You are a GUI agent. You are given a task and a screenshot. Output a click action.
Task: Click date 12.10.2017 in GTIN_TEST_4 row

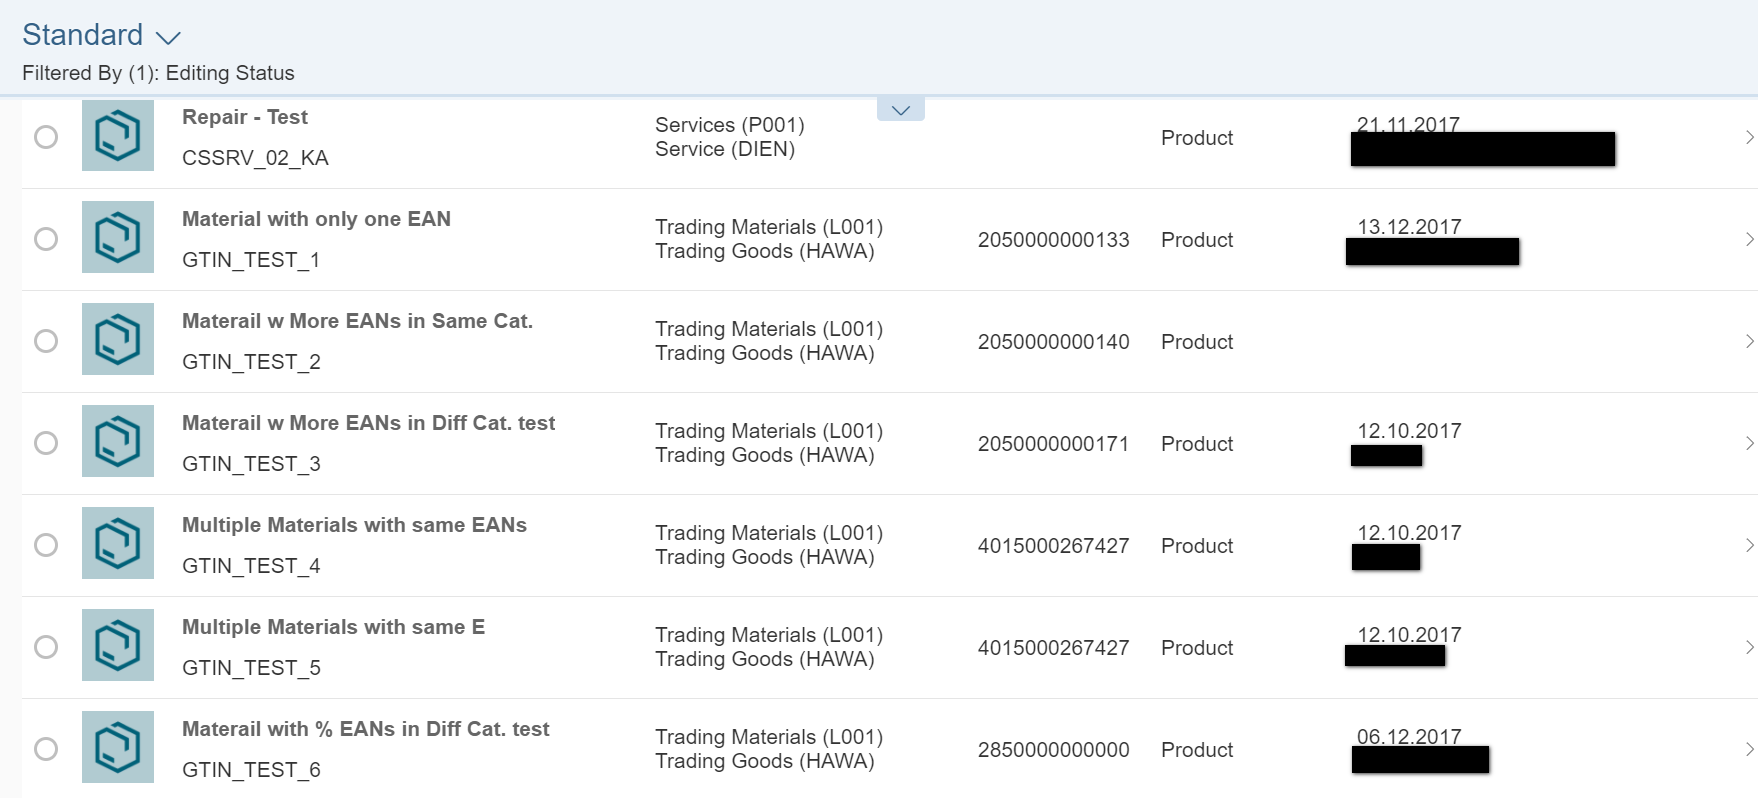tap(1409, 533)
